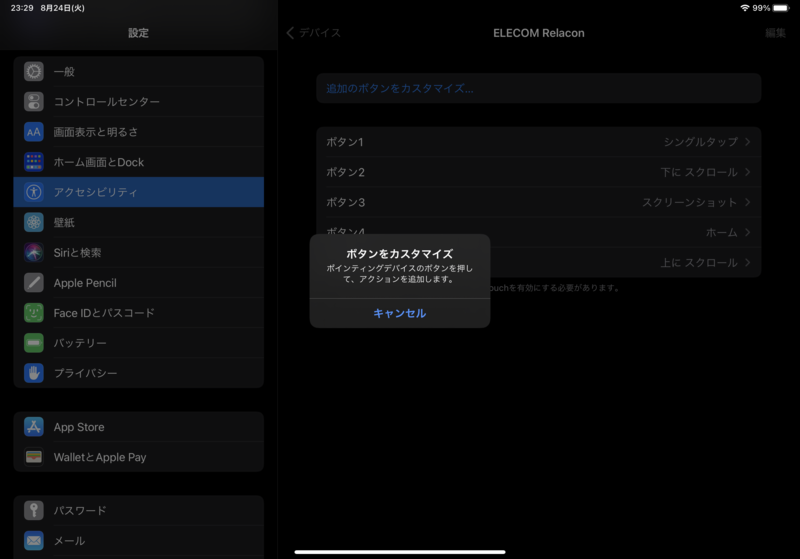Expand the ホーム row chevron
Image resolution: width=800 pixels, height=559 pixels.
[x=747, y=232]
